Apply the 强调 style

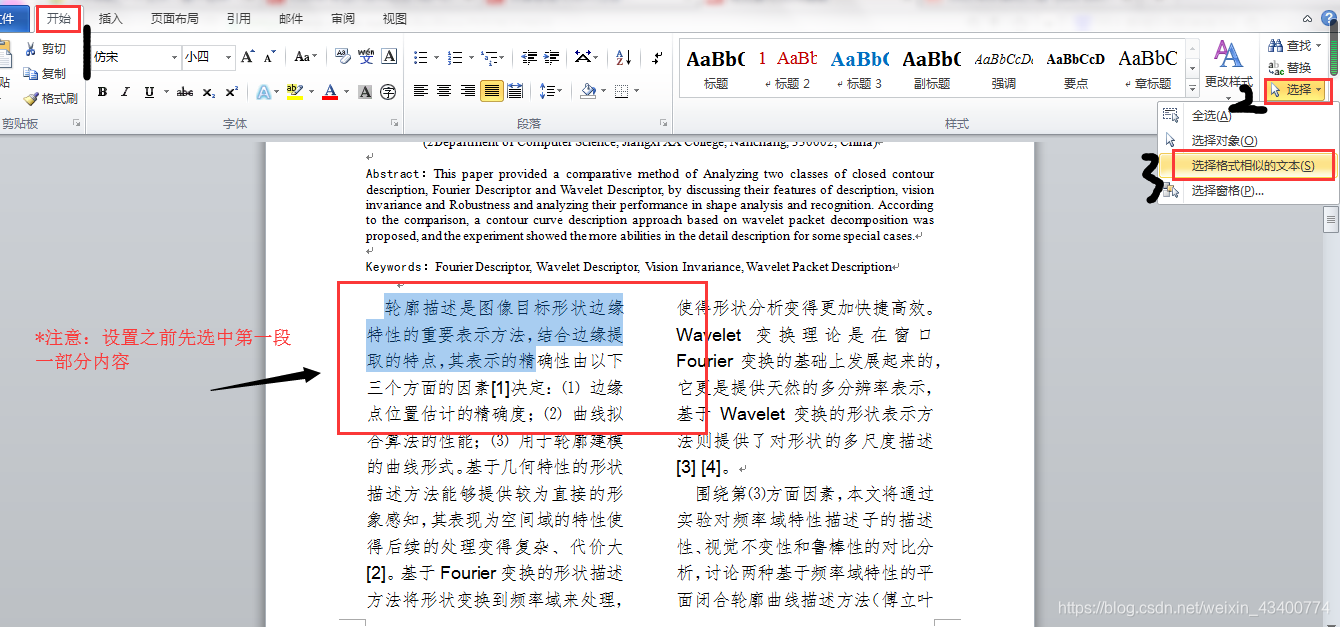click(1003, 68)
